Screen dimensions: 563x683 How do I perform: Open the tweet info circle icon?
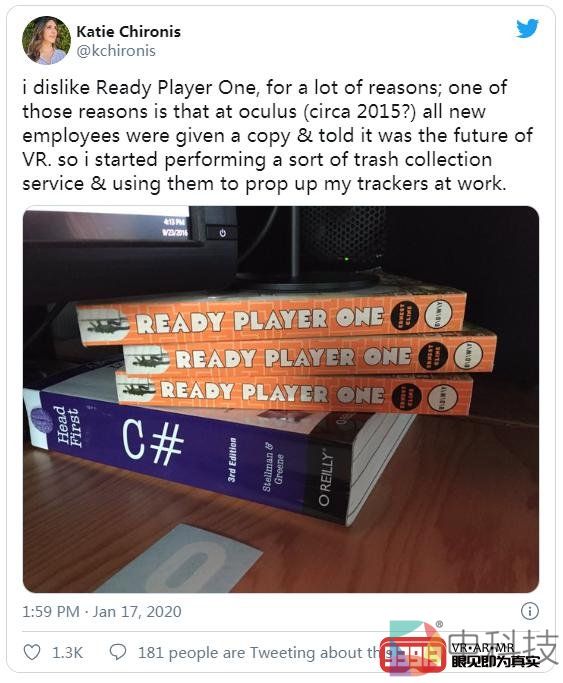[x=529, y=611]
